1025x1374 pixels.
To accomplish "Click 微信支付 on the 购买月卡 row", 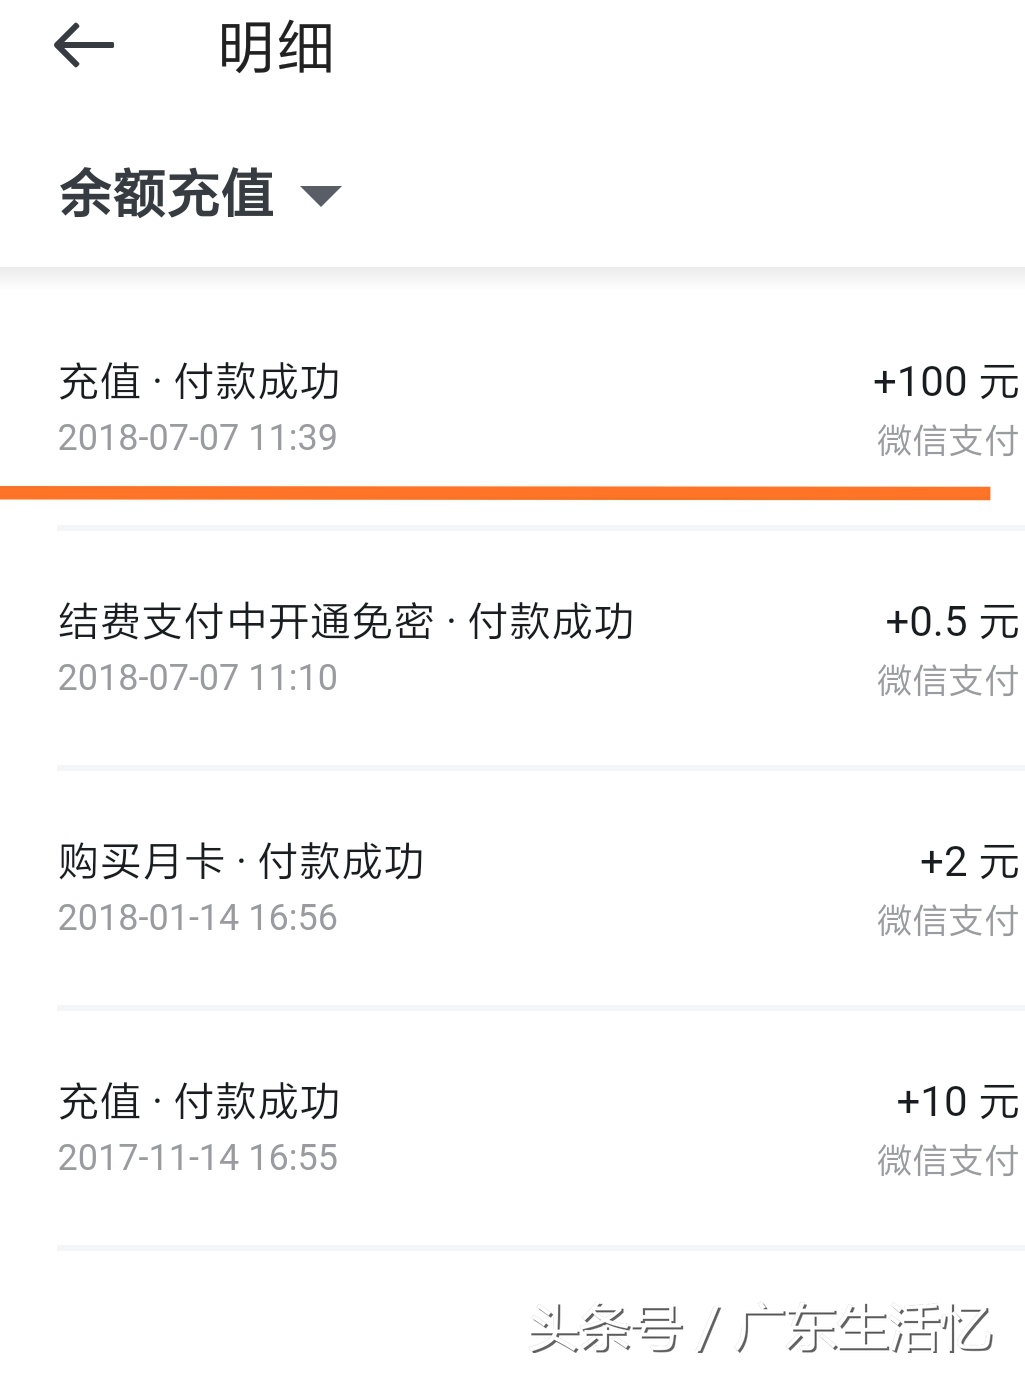I will [944, 922].
